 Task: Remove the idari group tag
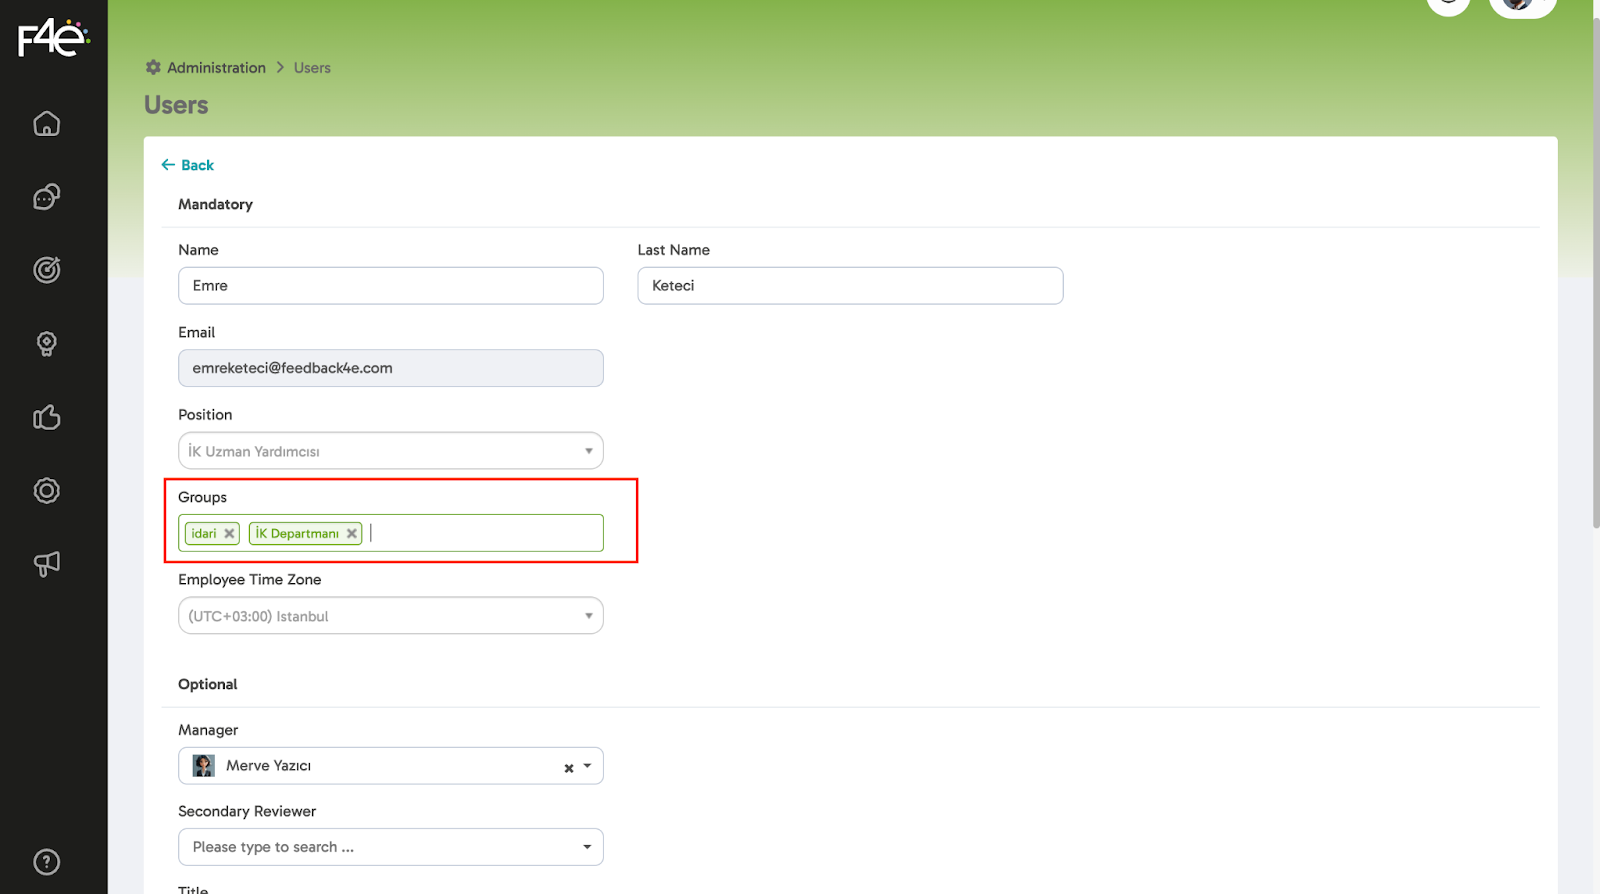click(x=230, y=534)
